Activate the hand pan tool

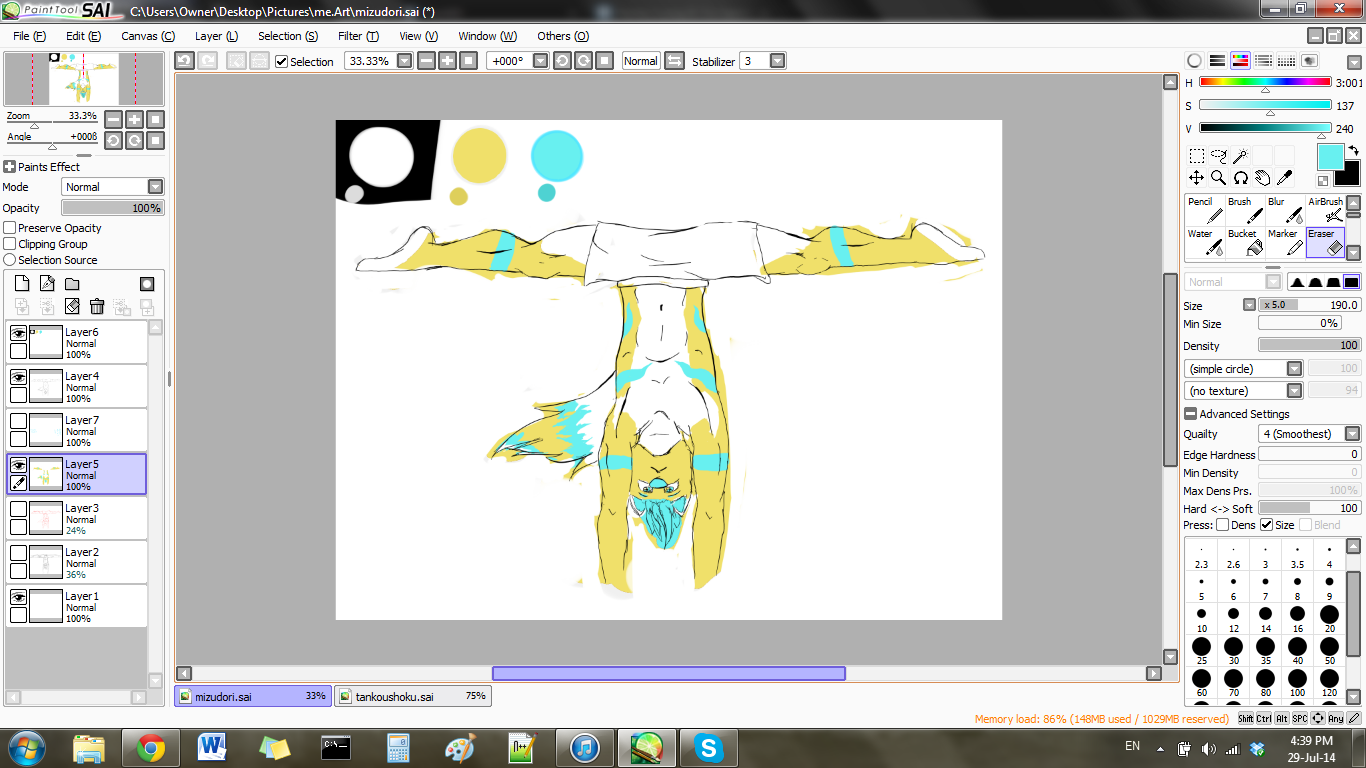coord(1262,178)
